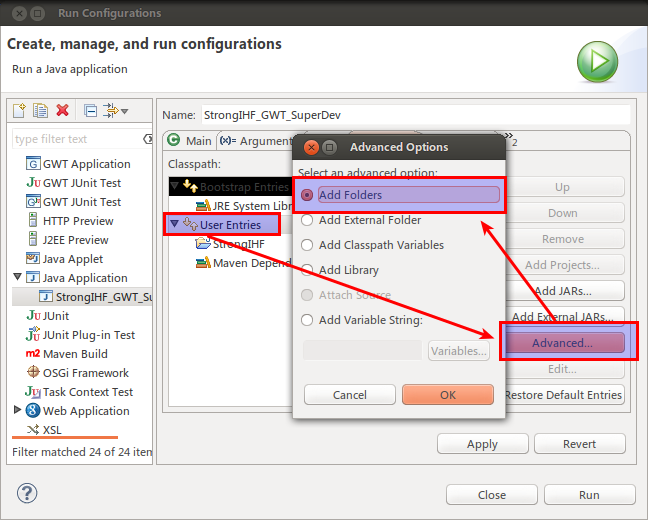Click the Close button at bottom
Image resolution: width=648 pixels, height=520 pixels.
click(x=492, y=495)
